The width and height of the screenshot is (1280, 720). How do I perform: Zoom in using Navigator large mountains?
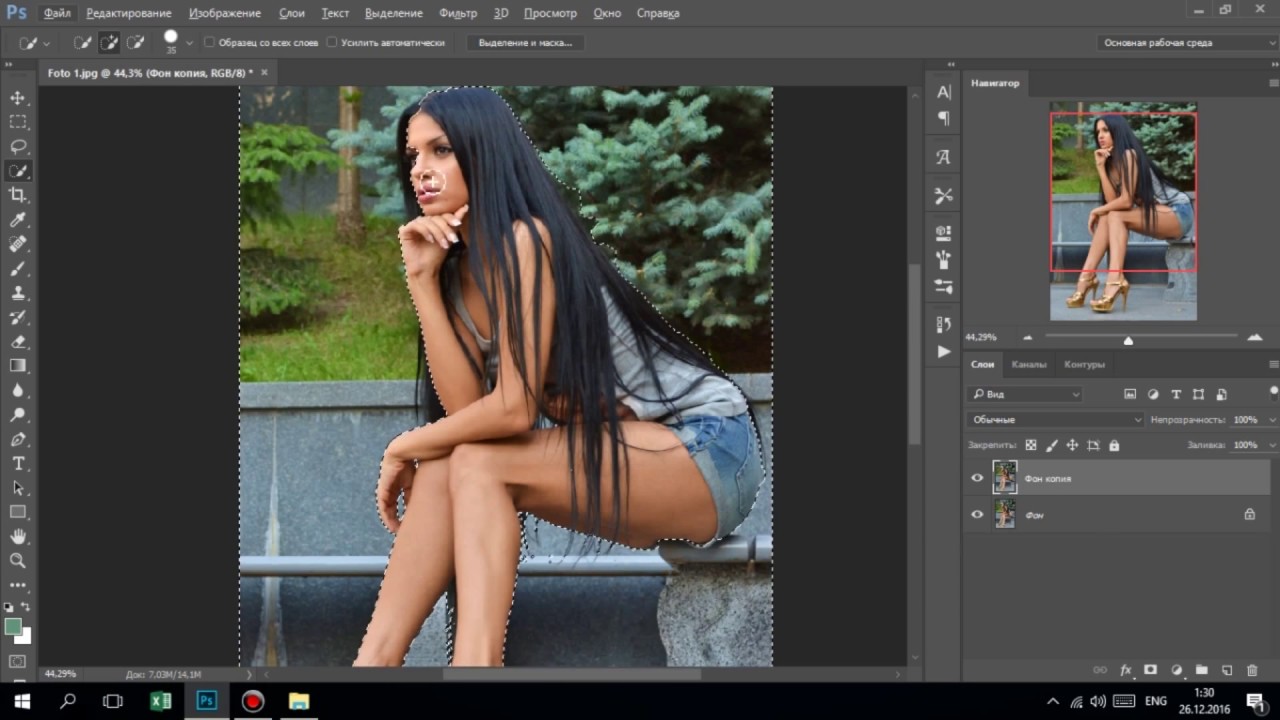tap(1257, 338)
